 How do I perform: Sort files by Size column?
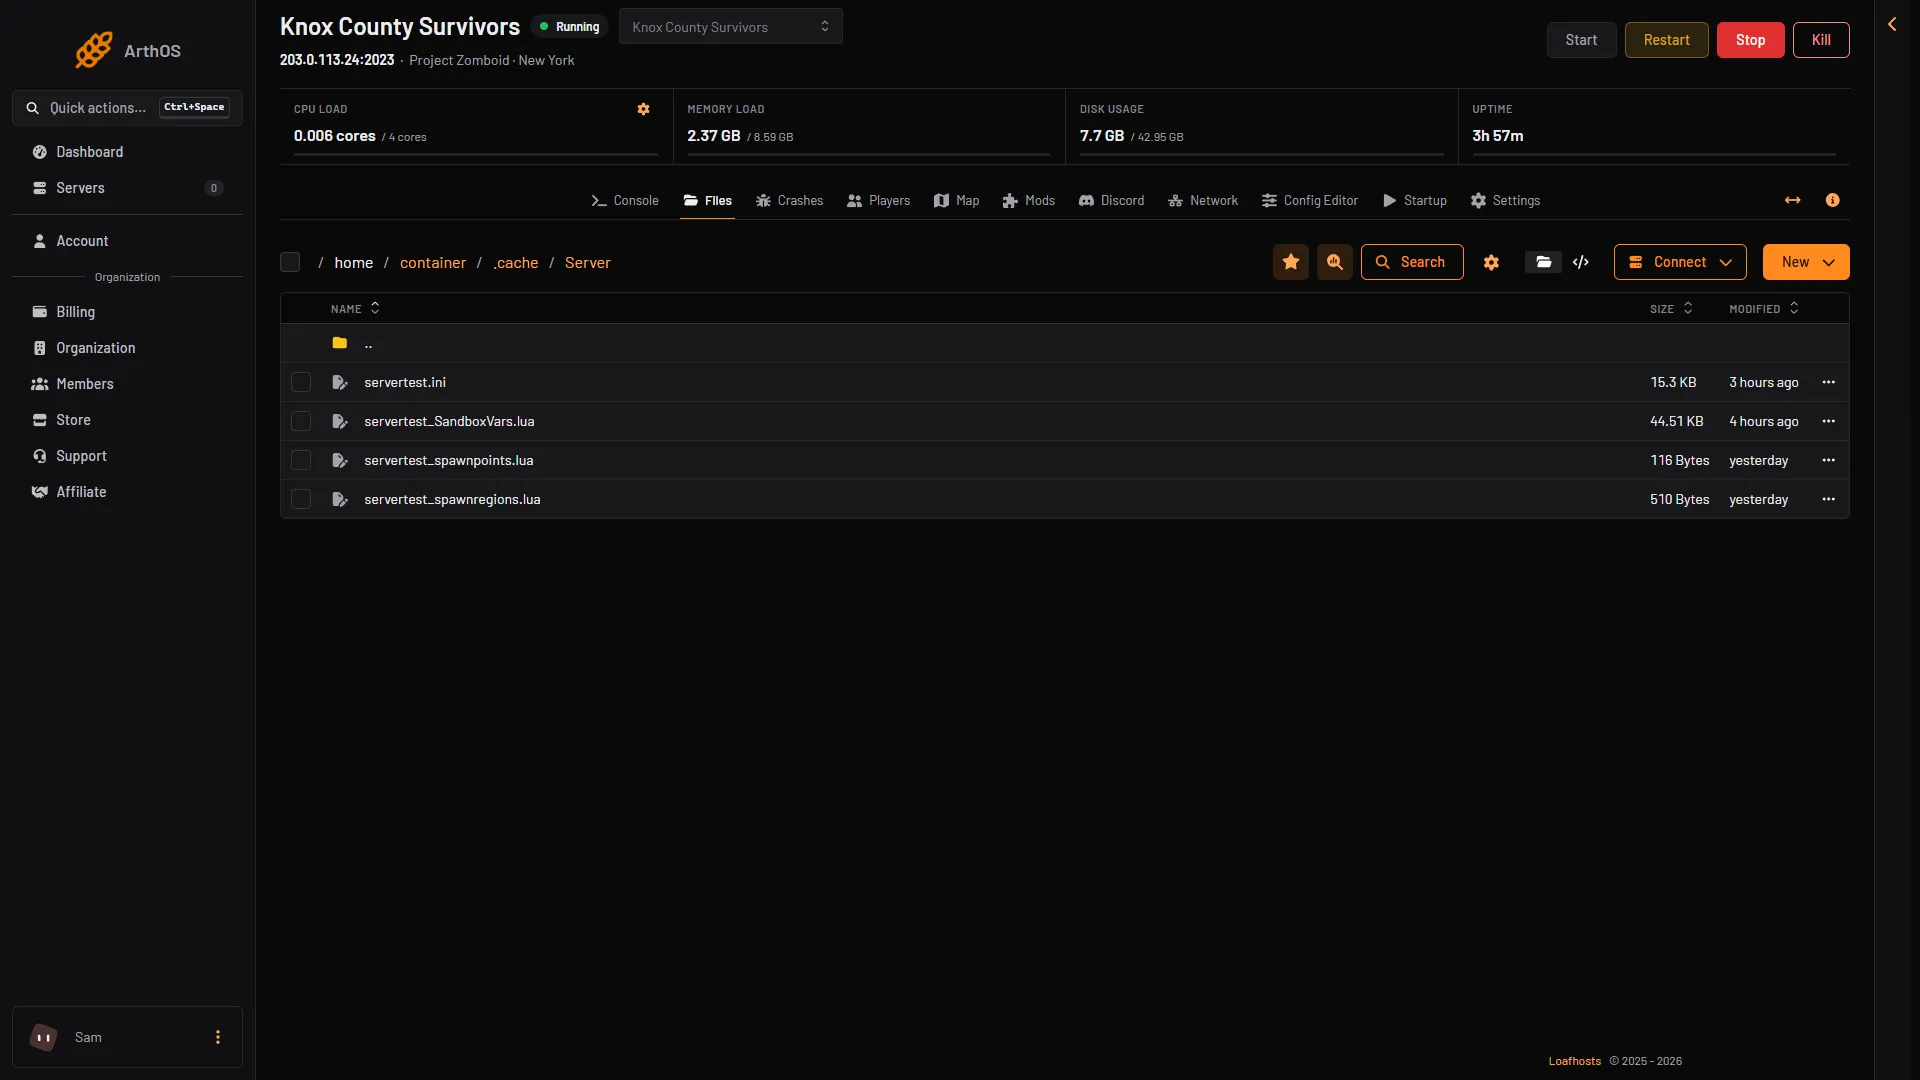point(1671,309)
